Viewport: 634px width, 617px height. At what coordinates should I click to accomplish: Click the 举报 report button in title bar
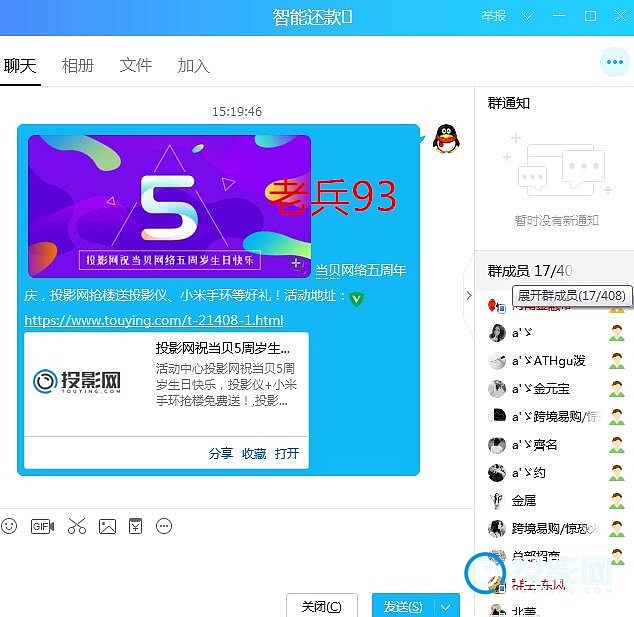tap(494, 16)
